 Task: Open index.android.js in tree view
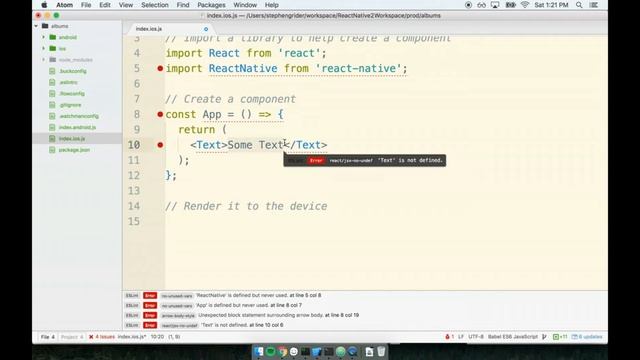[x=77, y=127]
